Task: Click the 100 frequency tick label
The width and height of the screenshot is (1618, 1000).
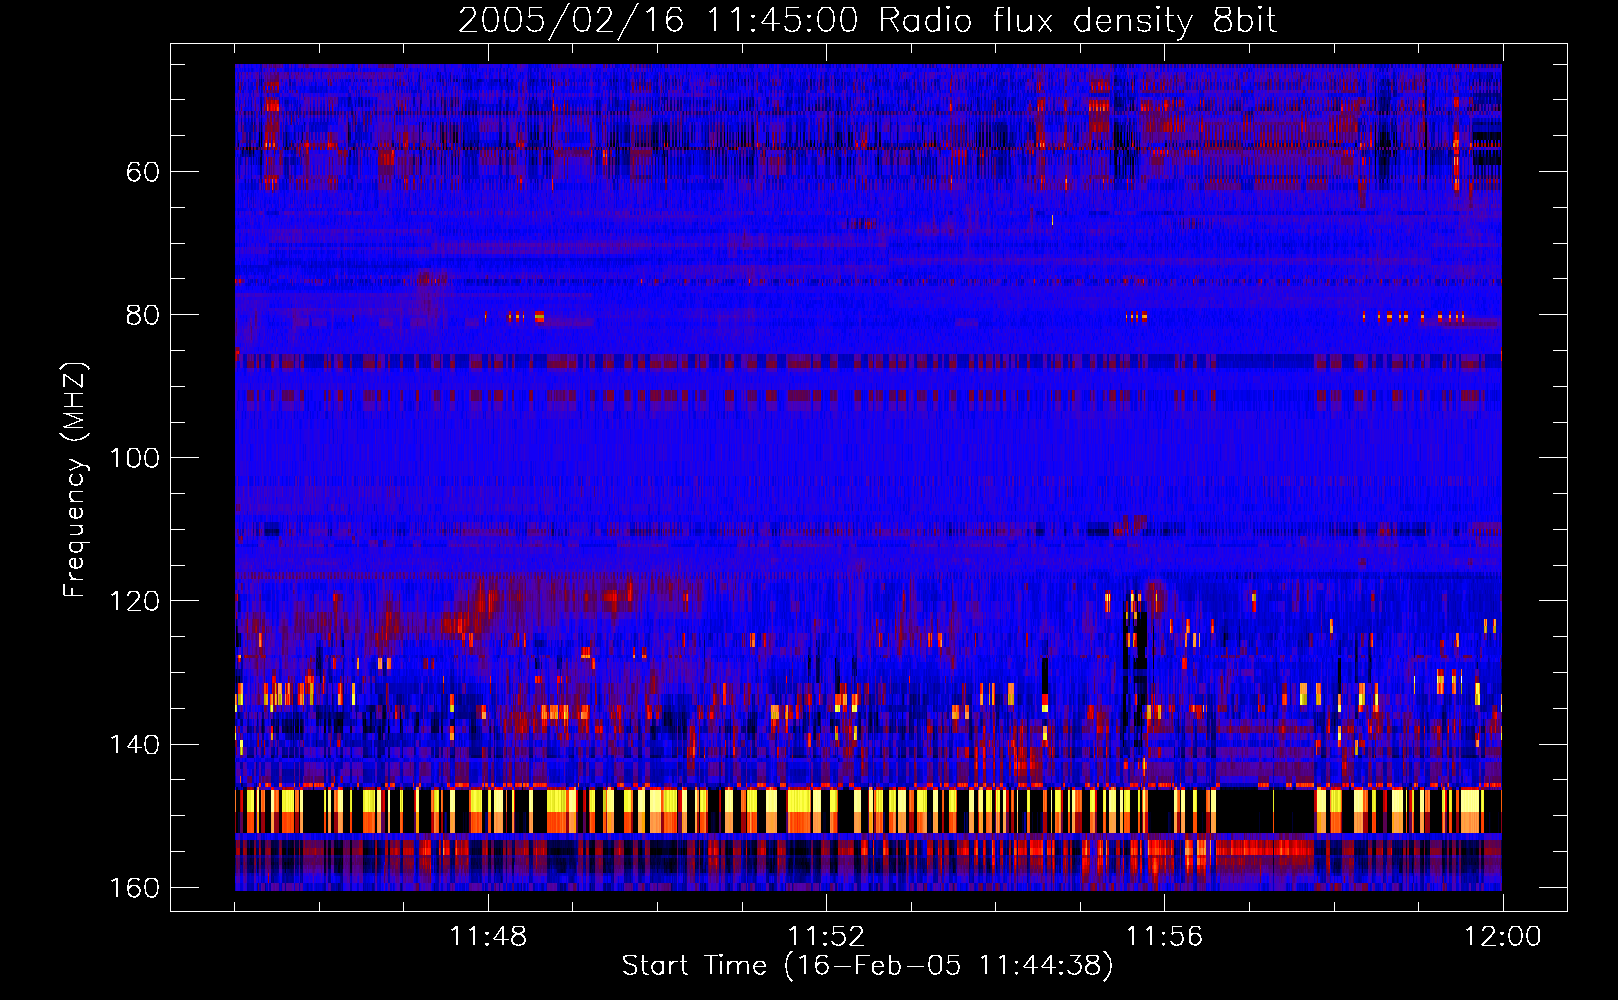Action: tap(134, 458)
